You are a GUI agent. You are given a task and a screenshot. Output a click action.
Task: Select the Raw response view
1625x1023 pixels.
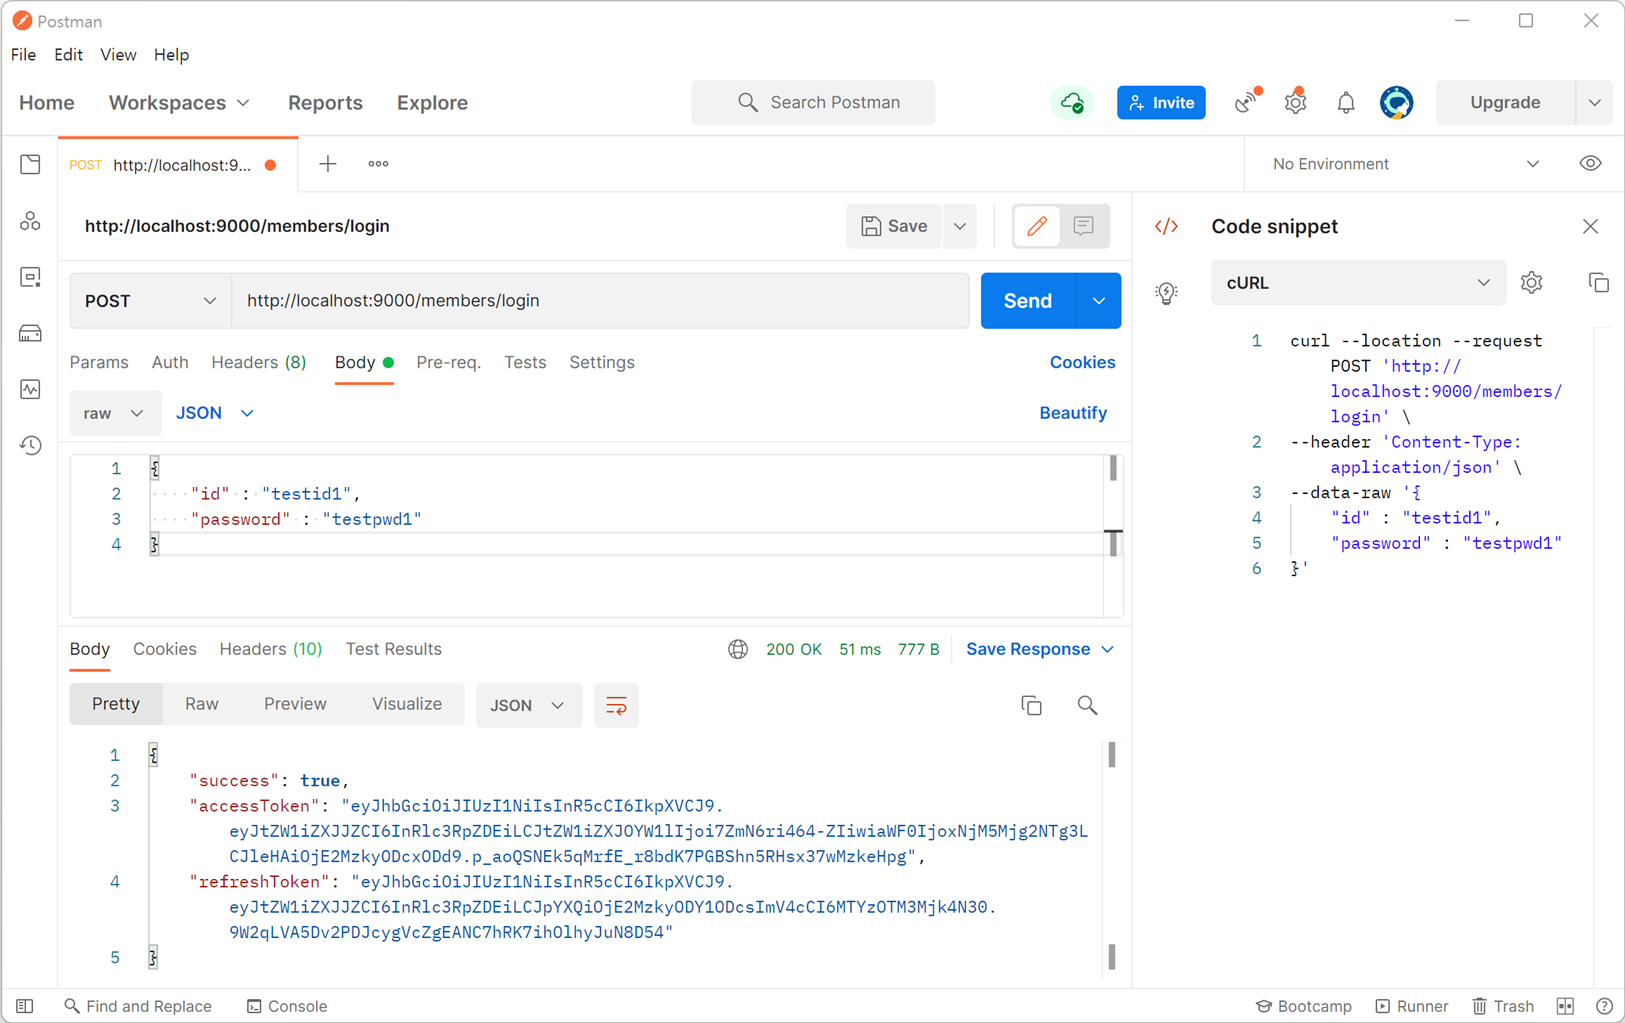pyautogui.click(x=202, y=704)
